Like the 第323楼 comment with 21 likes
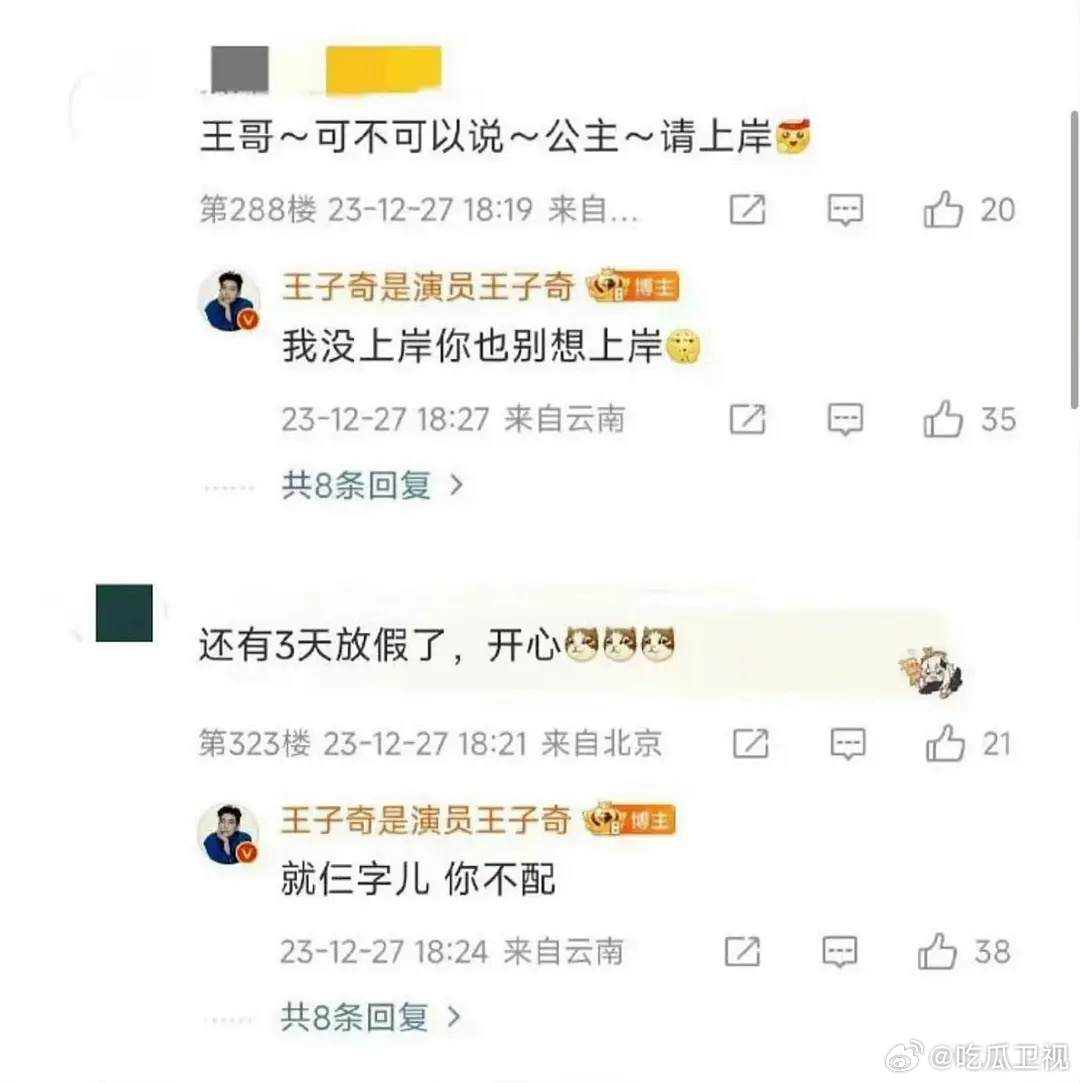 (x=945, y=743)
